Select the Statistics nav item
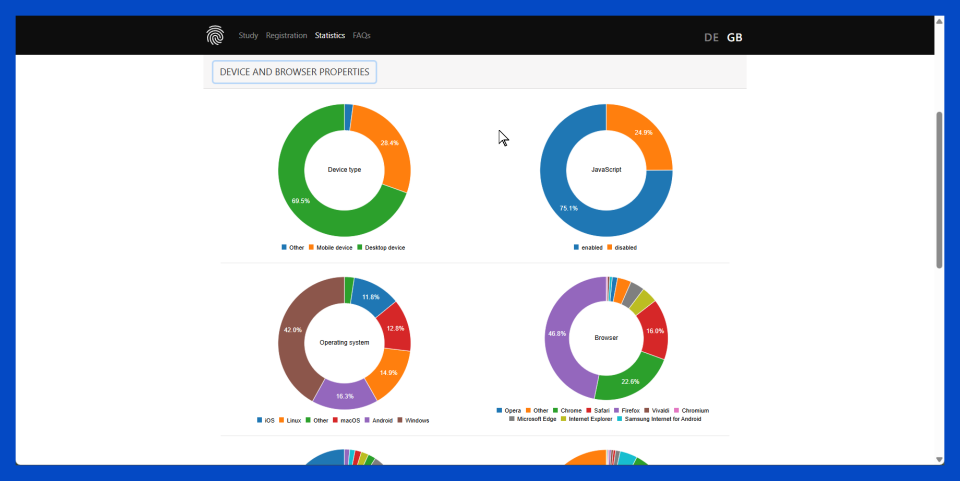The height and width of the screenshot is (481, 960). 330,35
